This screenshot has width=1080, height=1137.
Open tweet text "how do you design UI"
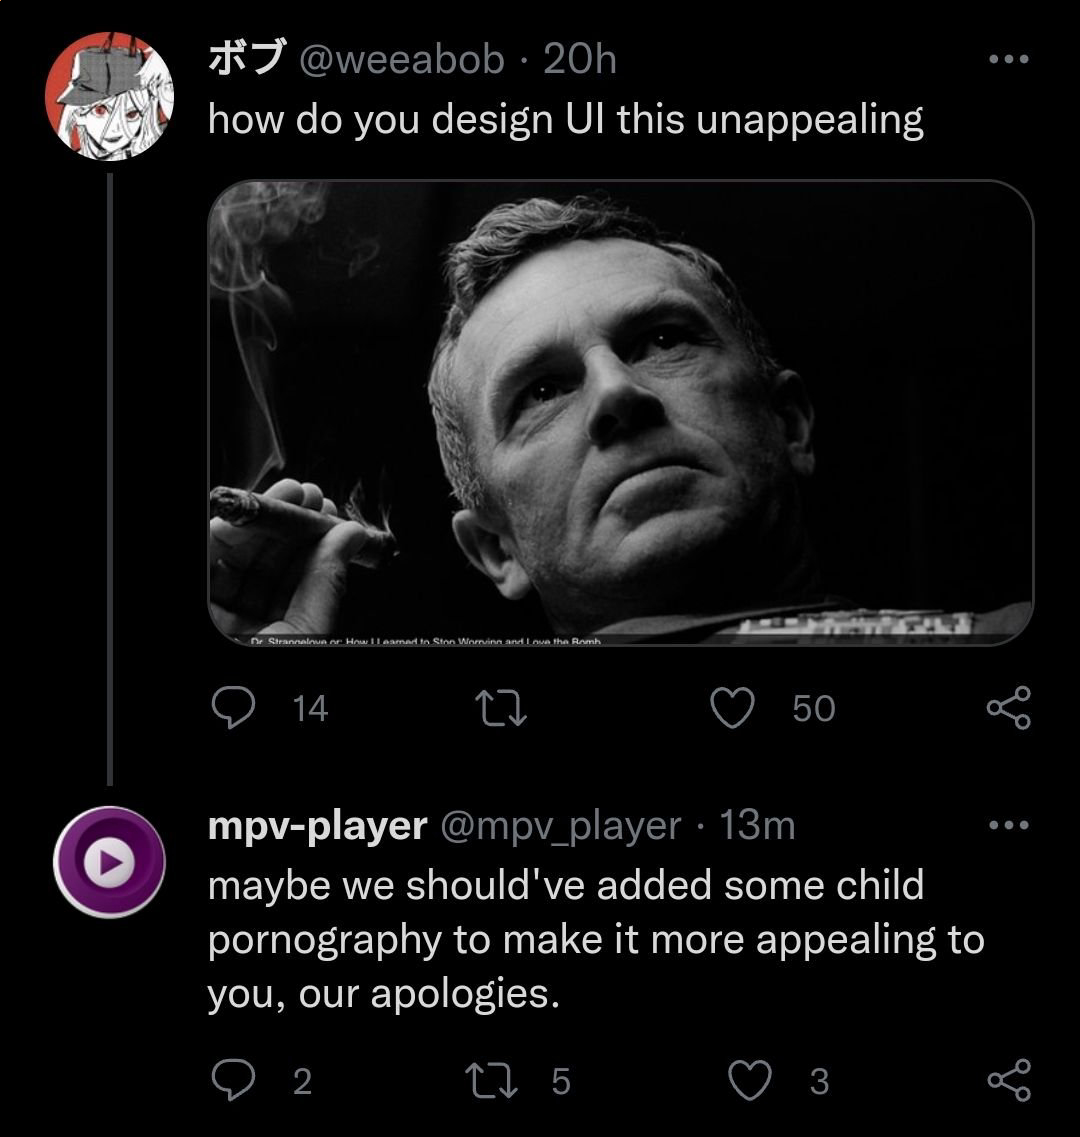point(565,120)
